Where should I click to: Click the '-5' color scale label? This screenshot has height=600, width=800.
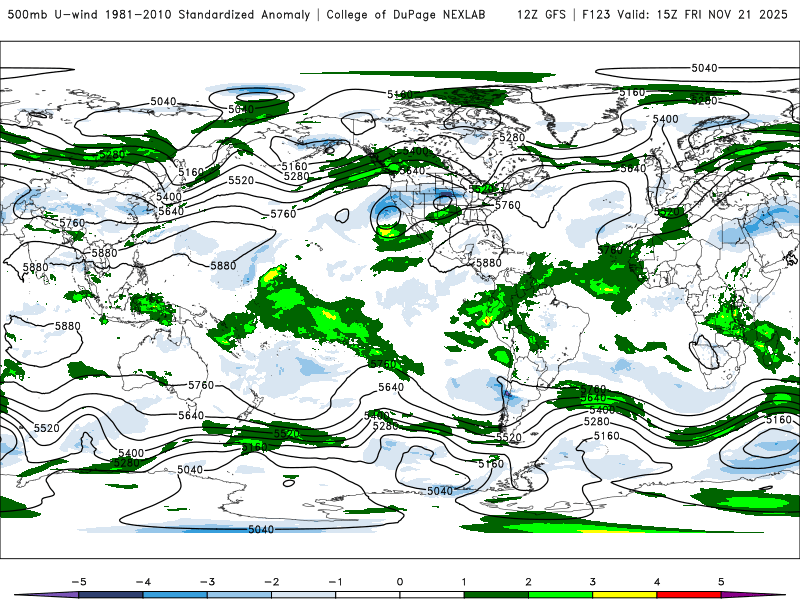point(79,582)
